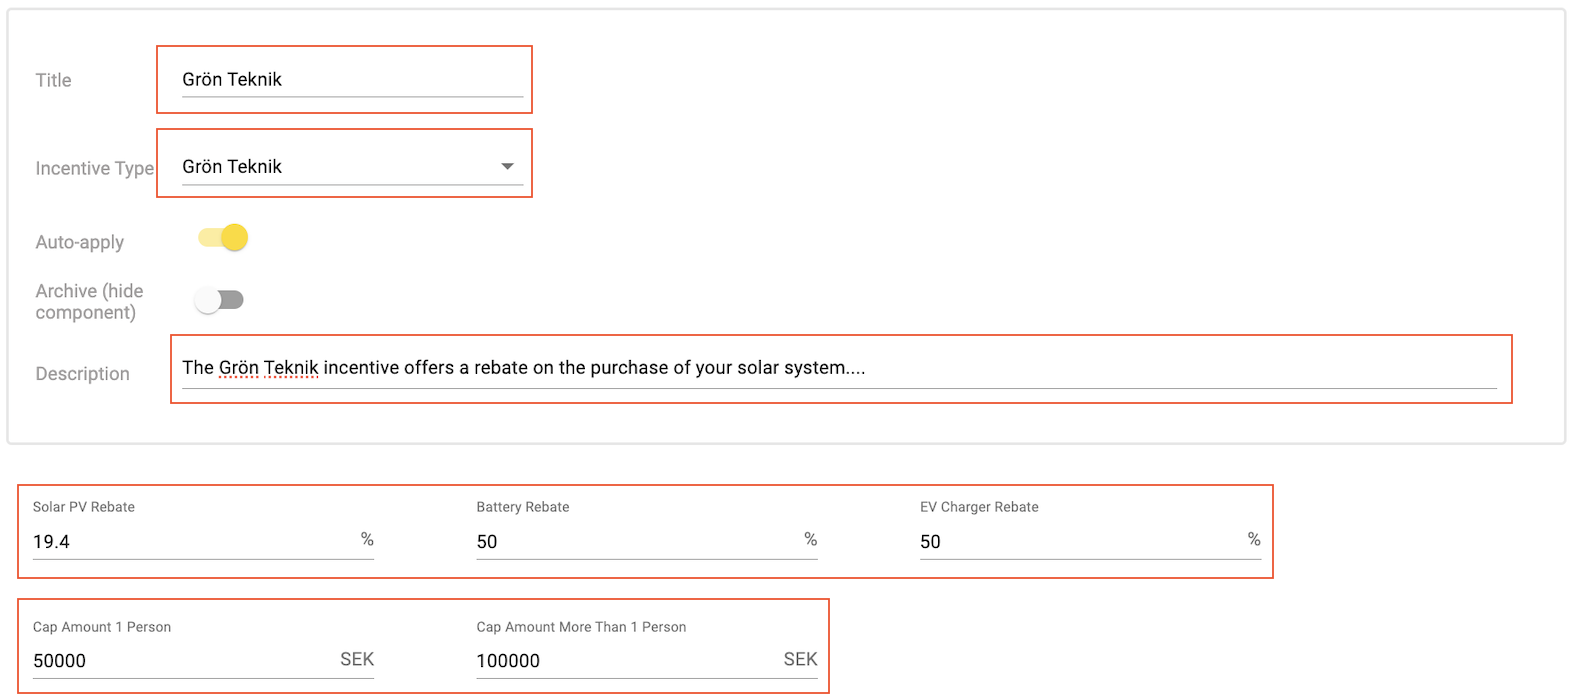This screenshot has height=700, width=1570.
Task: Open the Incentive Type dropdown
Action: (352, 167)
